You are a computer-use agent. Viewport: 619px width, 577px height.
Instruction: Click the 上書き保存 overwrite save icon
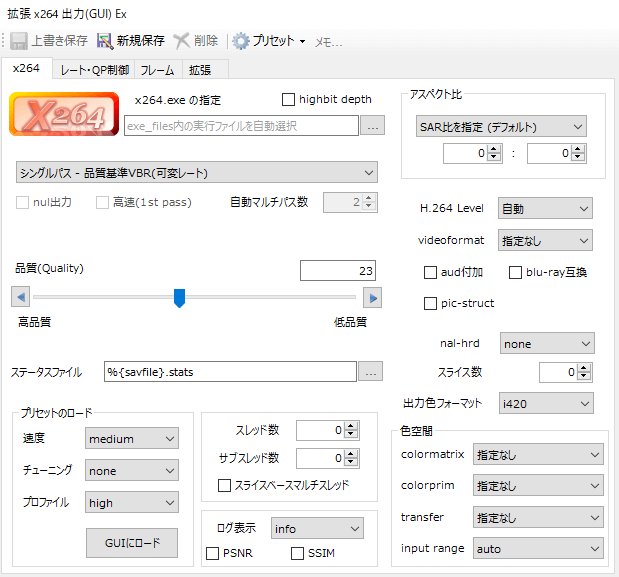click(x=18, y=41)
